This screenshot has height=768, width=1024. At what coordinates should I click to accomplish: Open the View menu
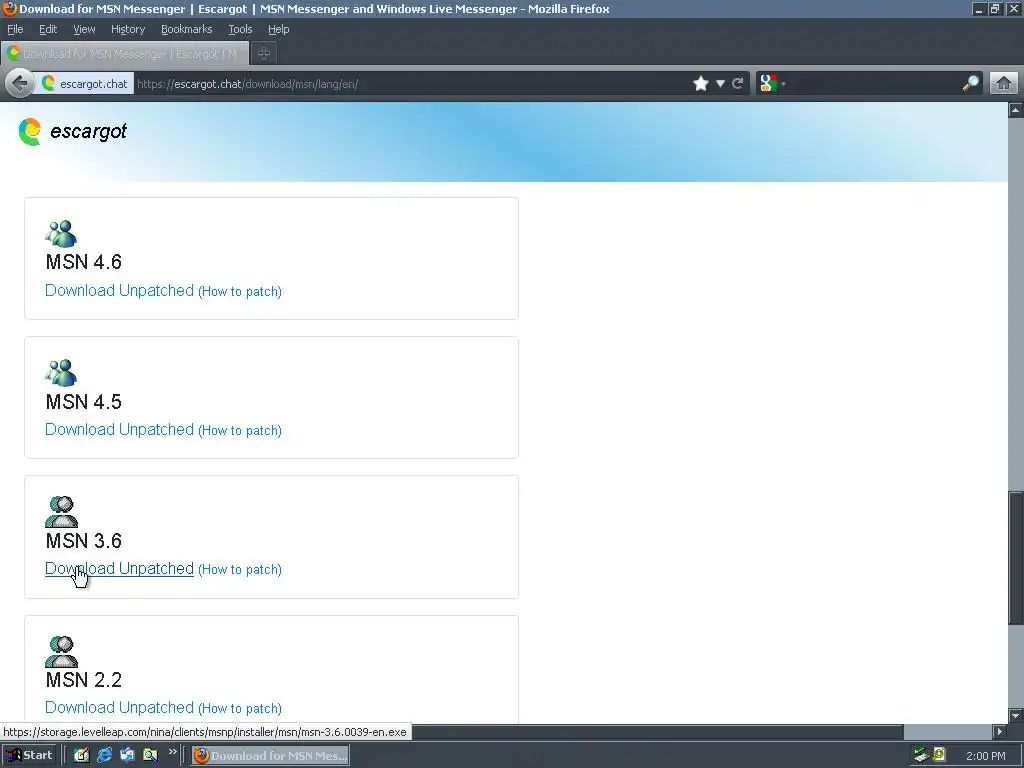click(84, 29)
